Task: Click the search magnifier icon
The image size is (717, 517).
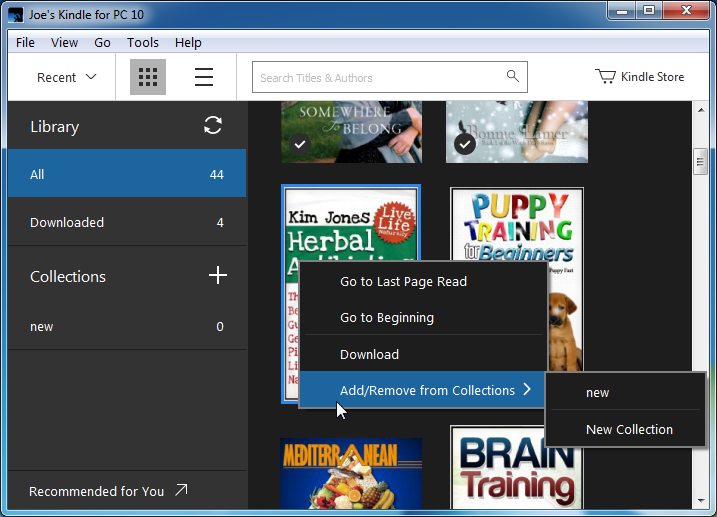Action: click(513, 76)
